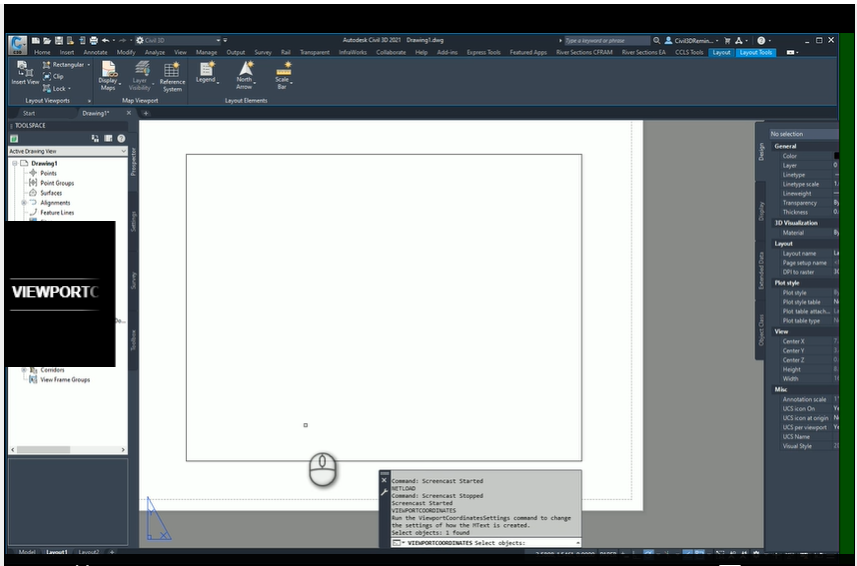
Task: Click the keyword search input field
Action: (607, 40)
